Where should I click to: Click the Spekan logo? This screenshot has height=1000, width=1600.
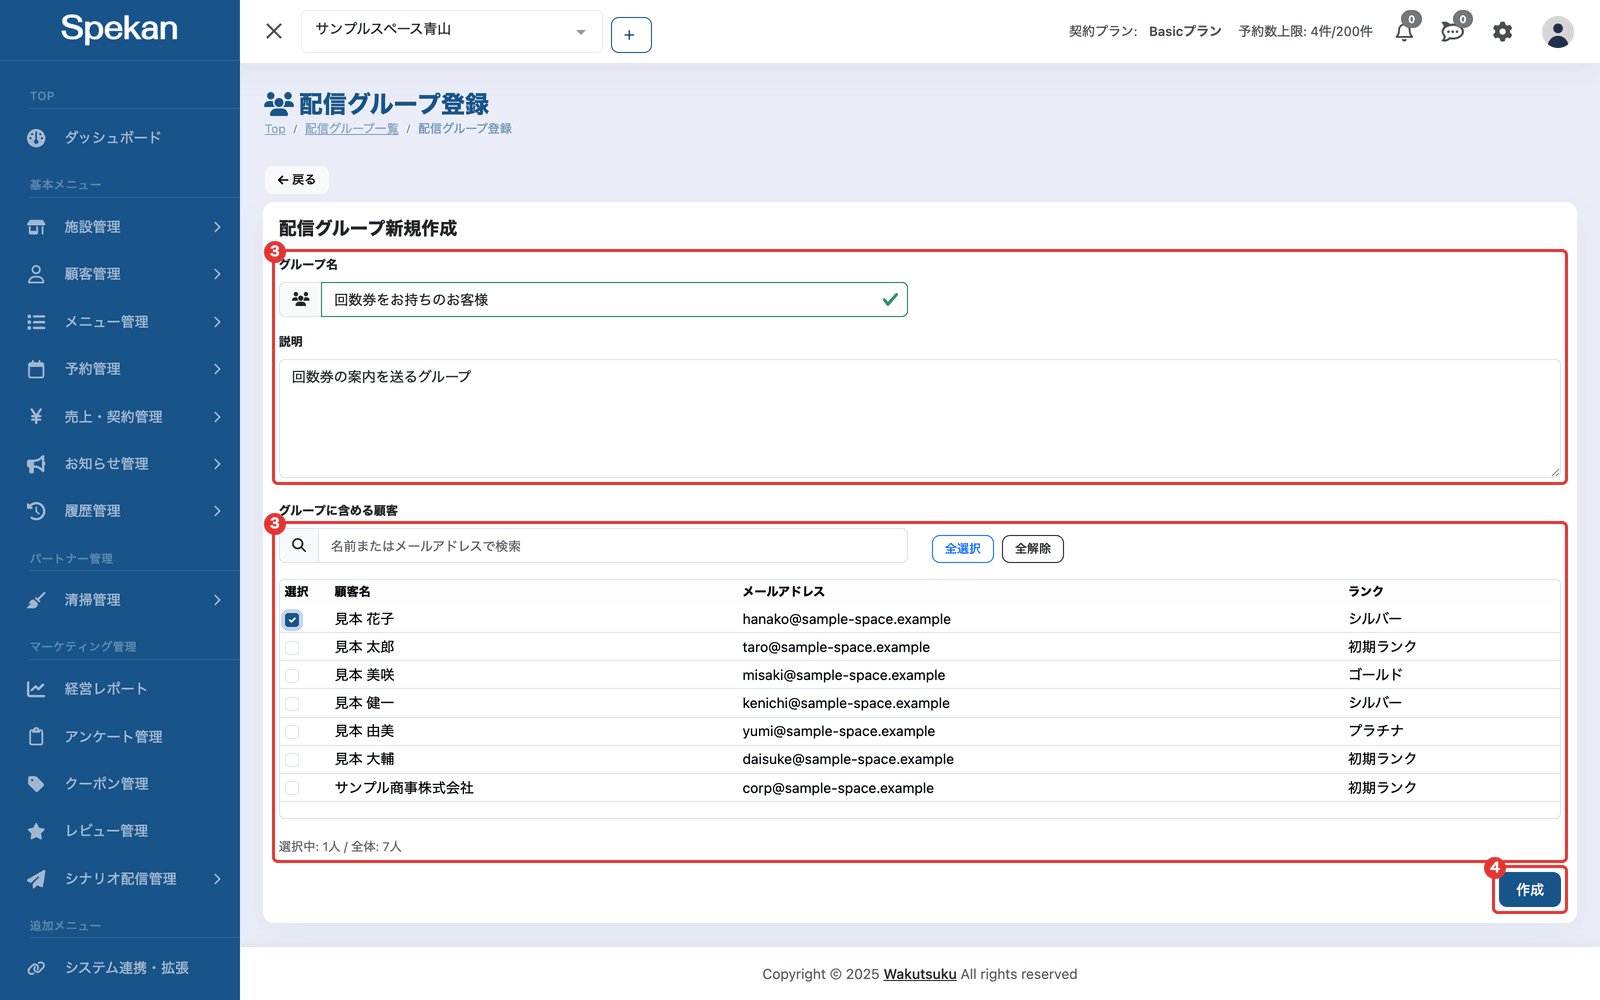[x=119, y=28]
